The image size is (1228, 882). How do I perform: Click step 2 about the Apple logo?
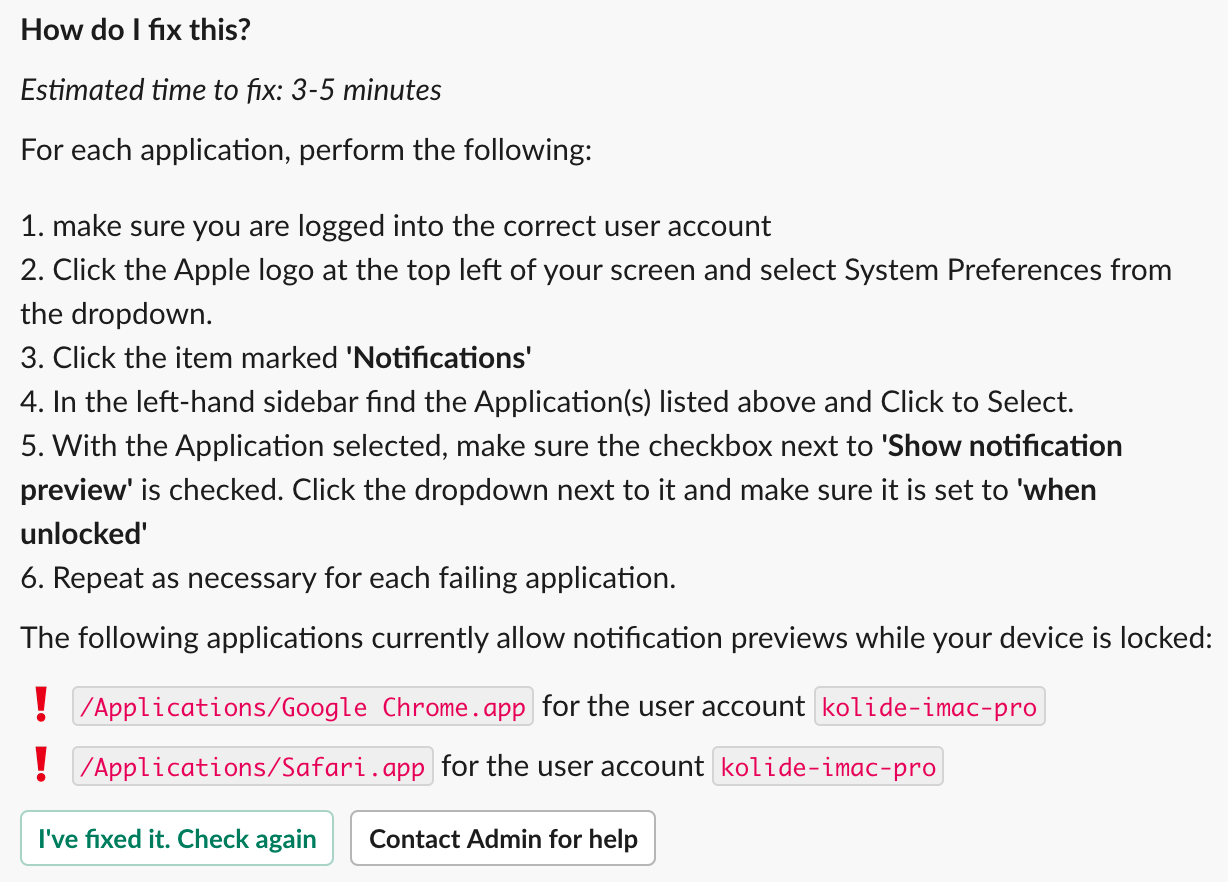(596, 270)
